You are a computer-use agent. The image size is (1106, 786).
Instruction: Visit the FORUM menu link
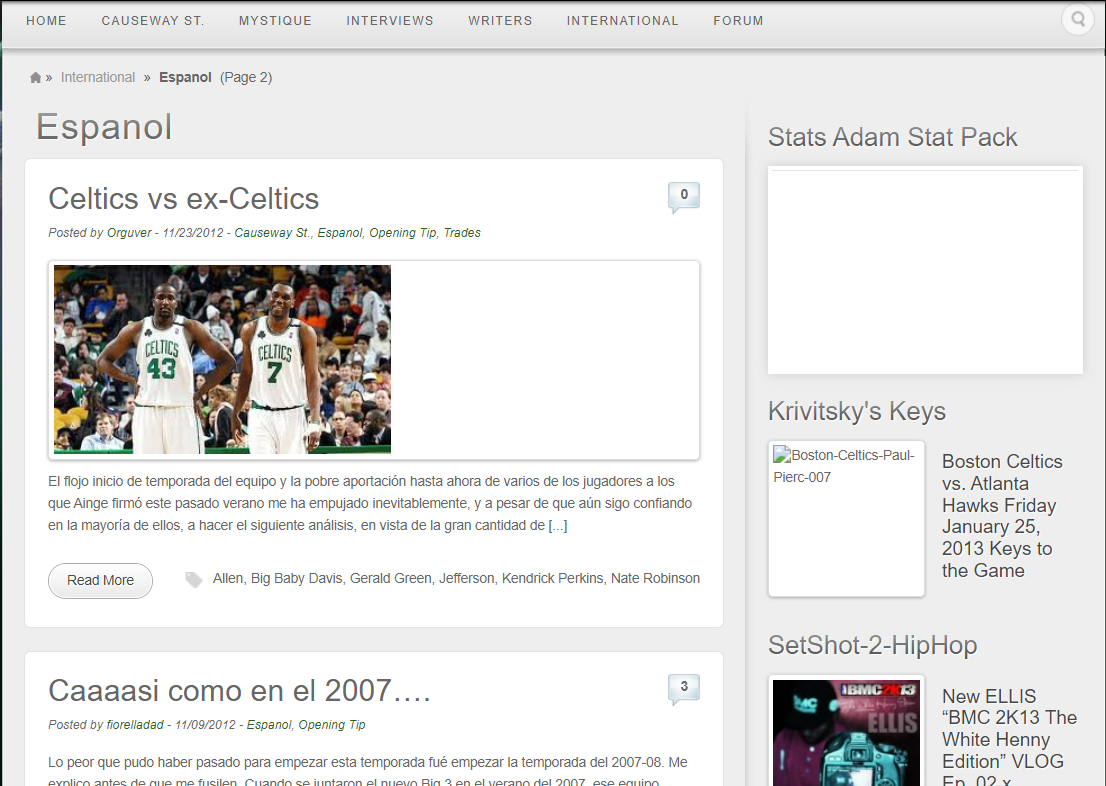739,21
